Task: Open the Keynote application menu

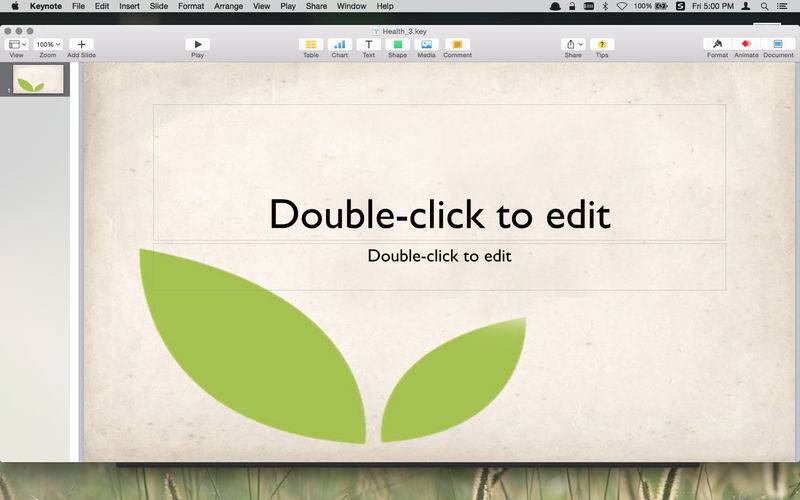Action: click(45, 6)
